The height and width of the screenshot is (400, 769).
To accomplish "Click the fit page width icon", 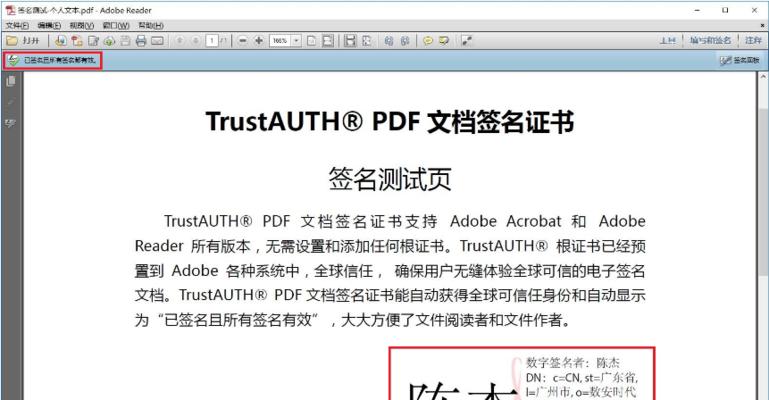I will [x=328, y=41].
